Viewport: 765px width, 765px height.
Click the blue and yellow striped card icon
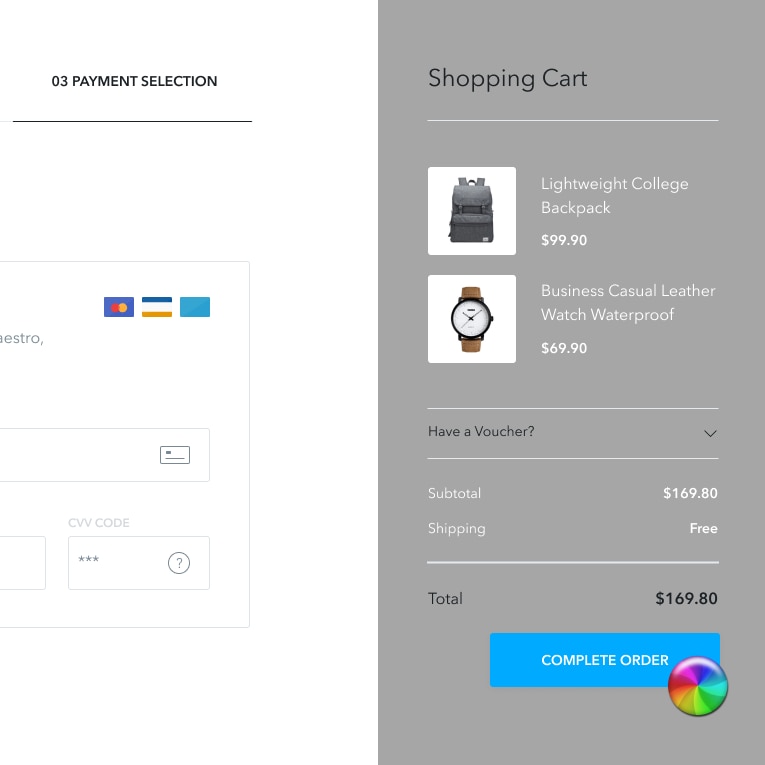tap(157, 307)
